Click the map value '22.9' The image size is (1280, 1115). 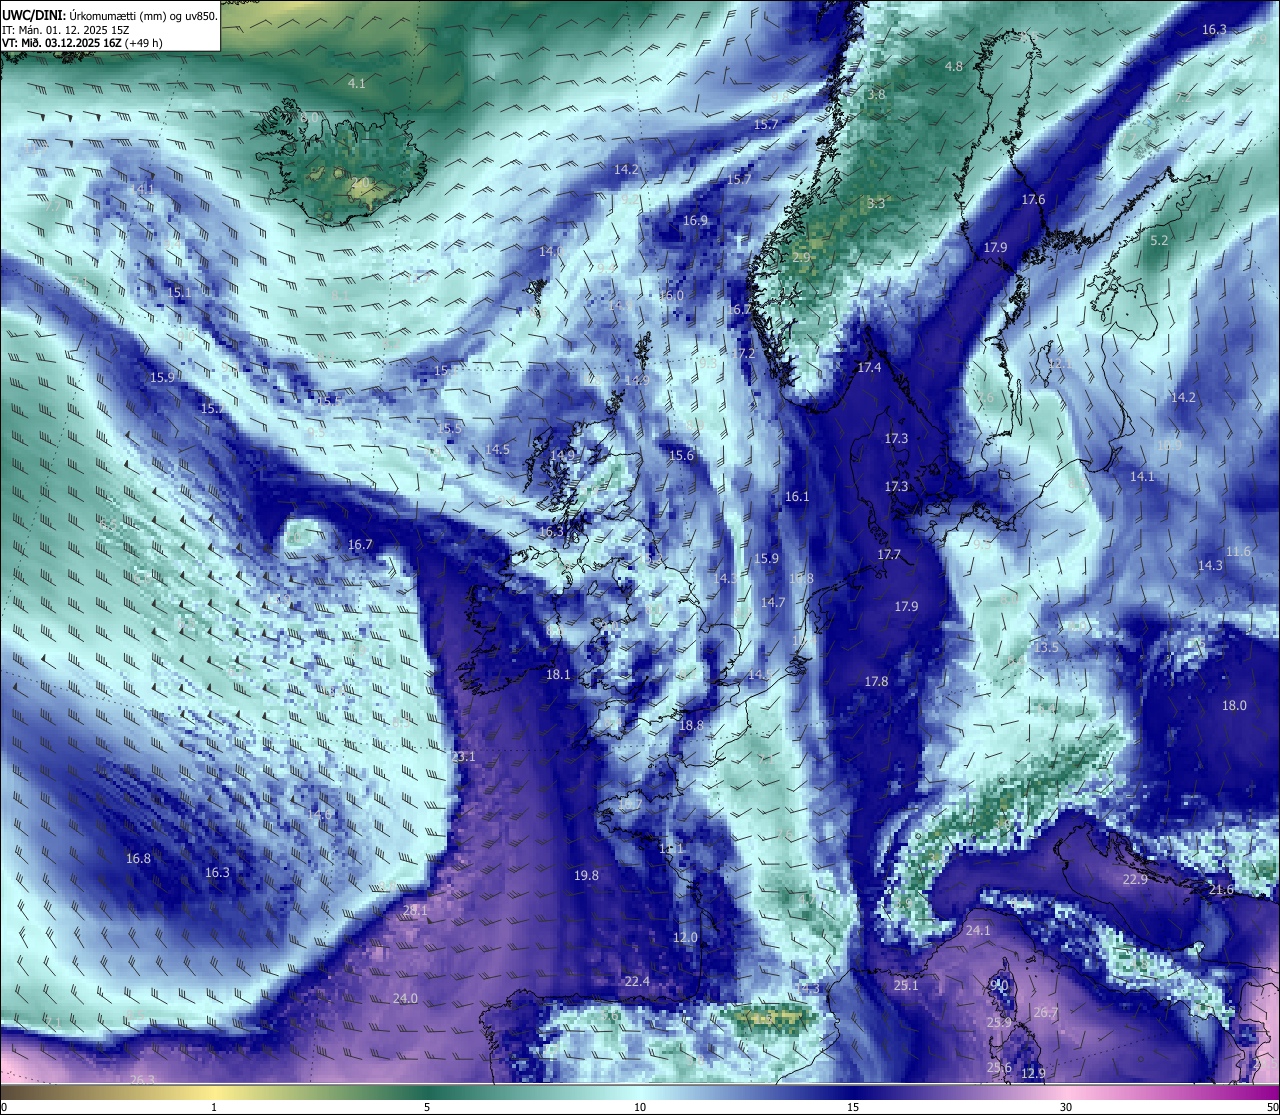tap(1135, 880)
